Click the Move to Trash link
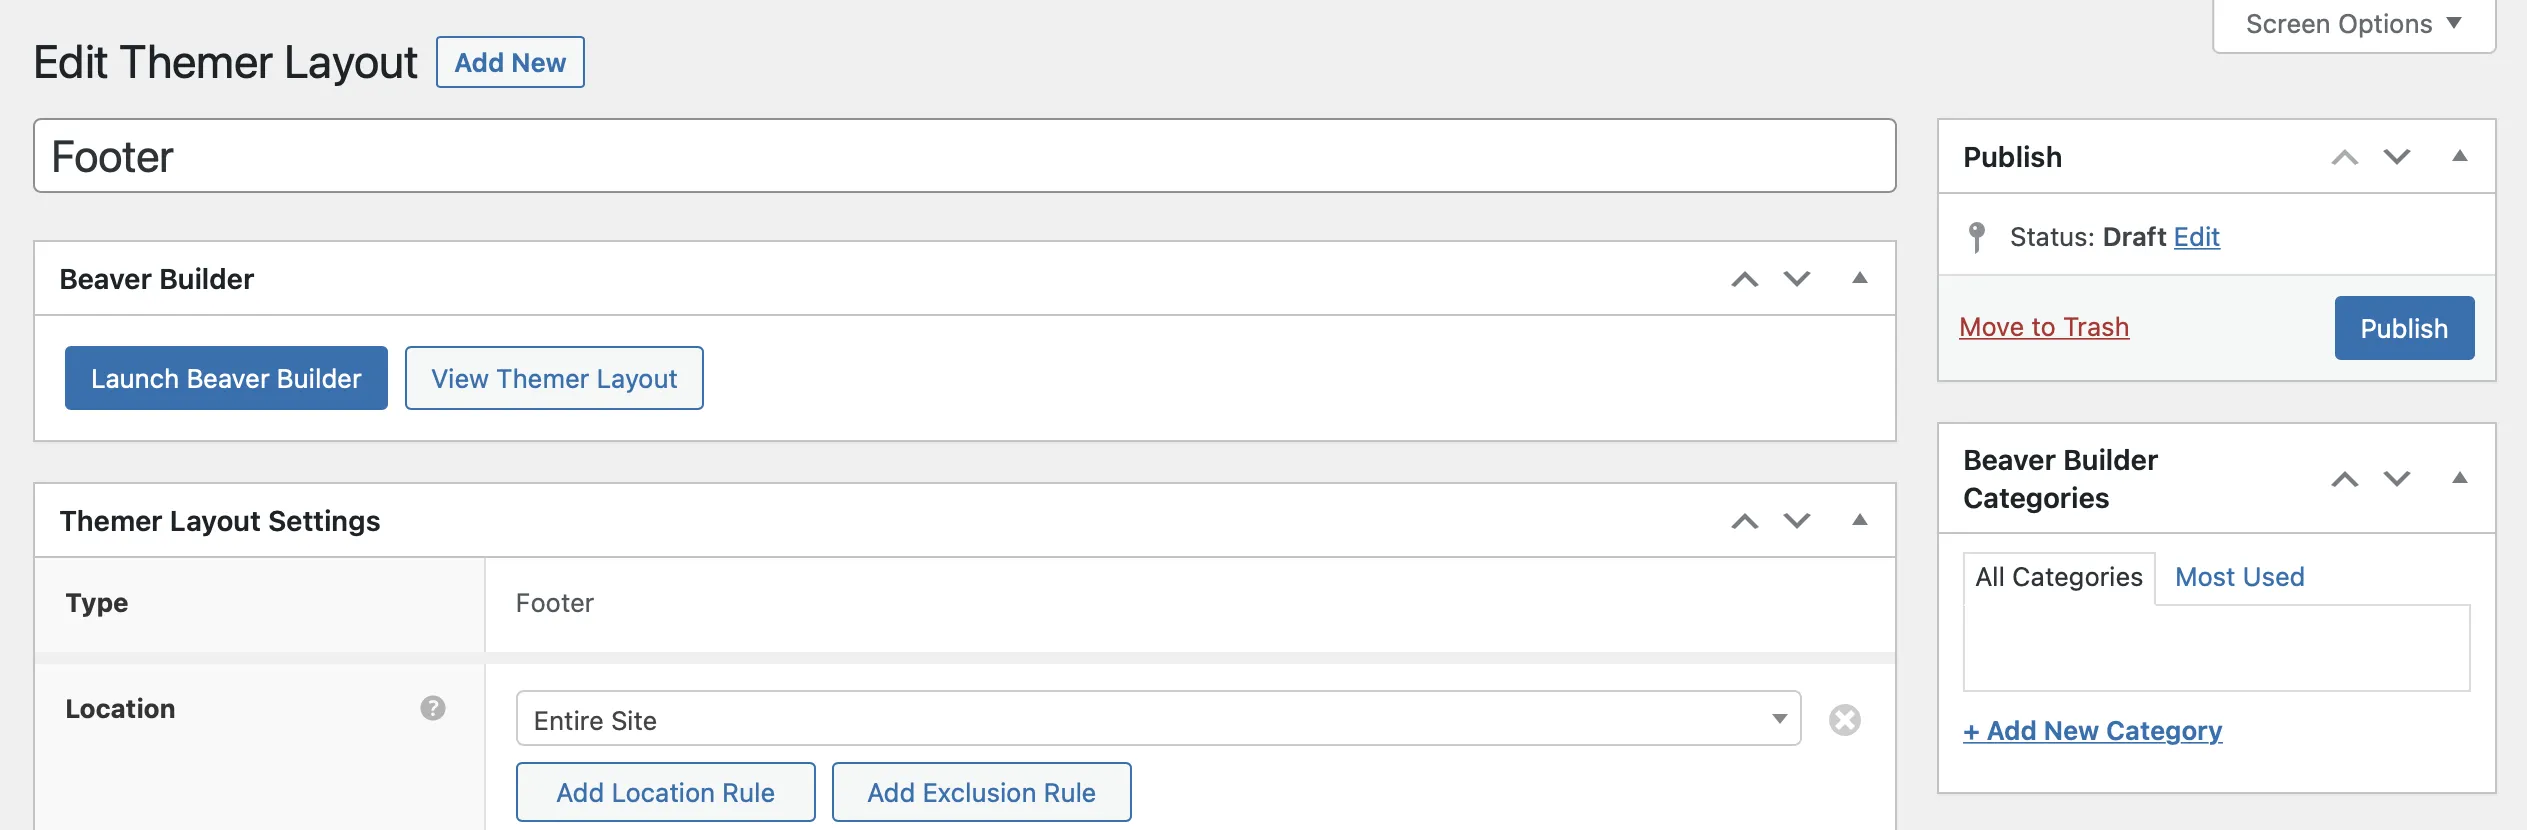2527x830 pixels. click(2043, 327)
